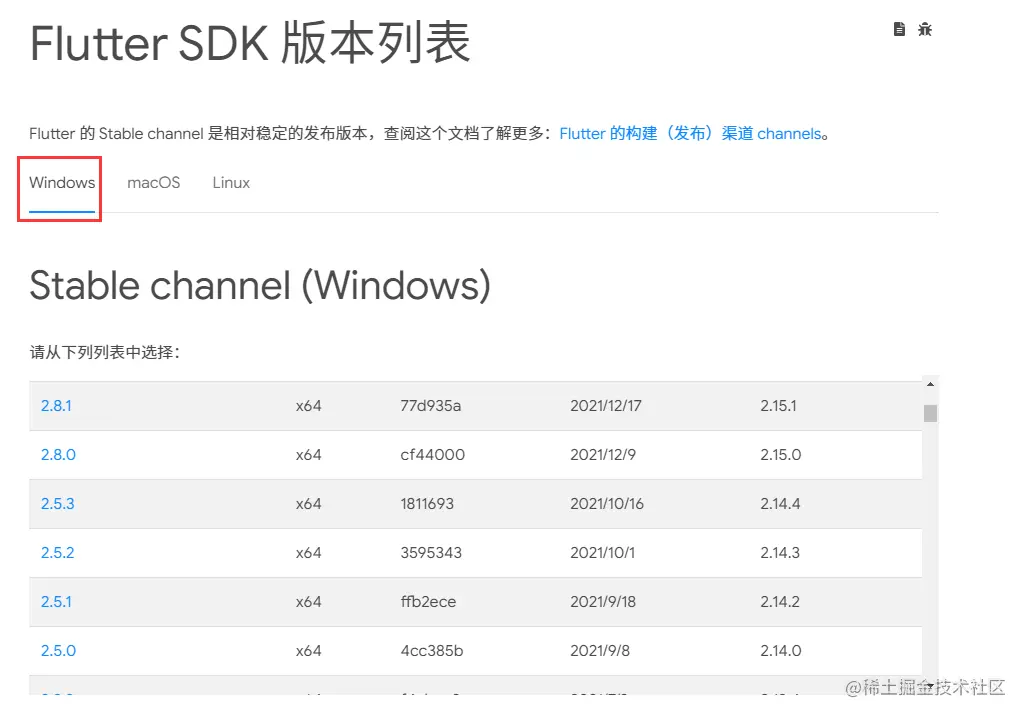Click Dart version 2.14.3
This screenshot has width=1026, height=718.
click(779, 553)
